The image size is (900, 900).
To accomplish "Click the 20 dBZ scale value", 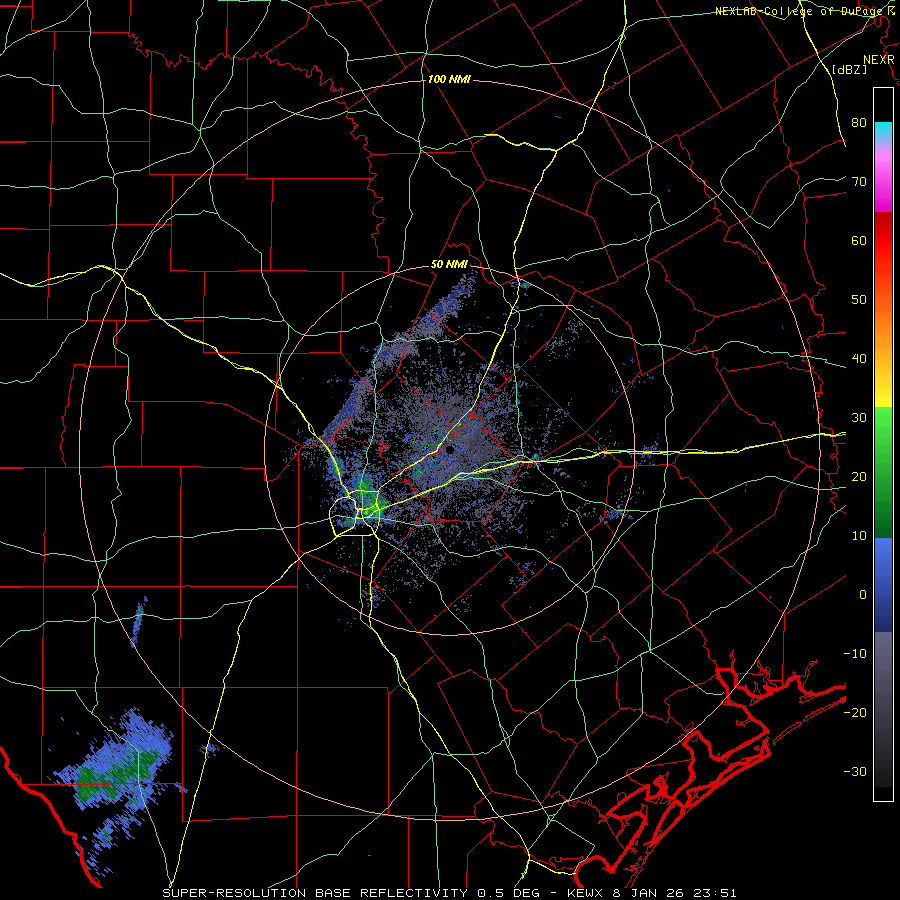I will click(x=859, y=476).
